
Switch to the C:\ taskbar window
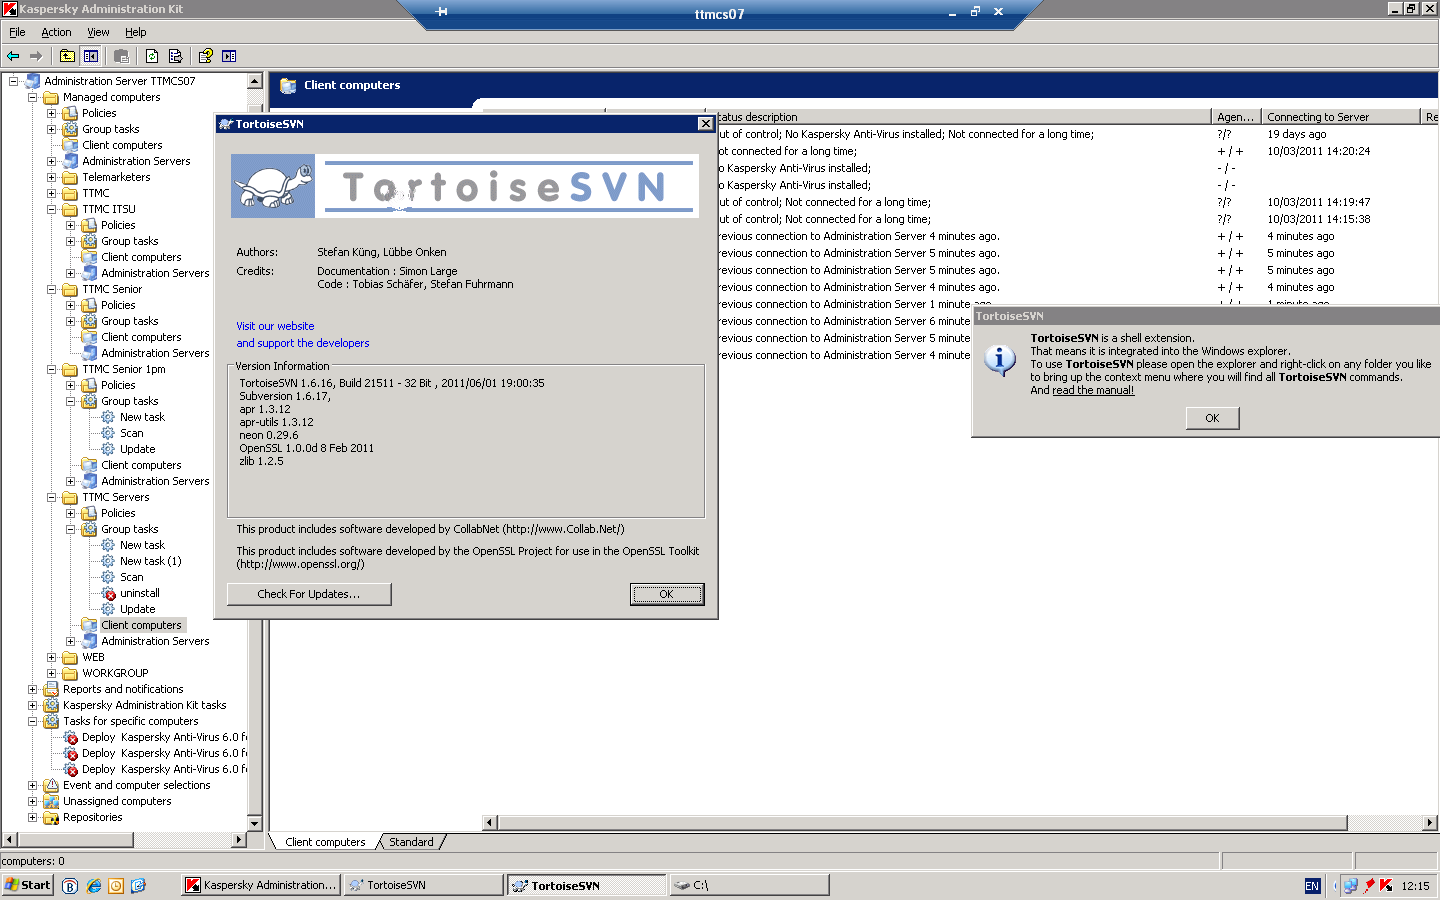[x=750, y=885]
